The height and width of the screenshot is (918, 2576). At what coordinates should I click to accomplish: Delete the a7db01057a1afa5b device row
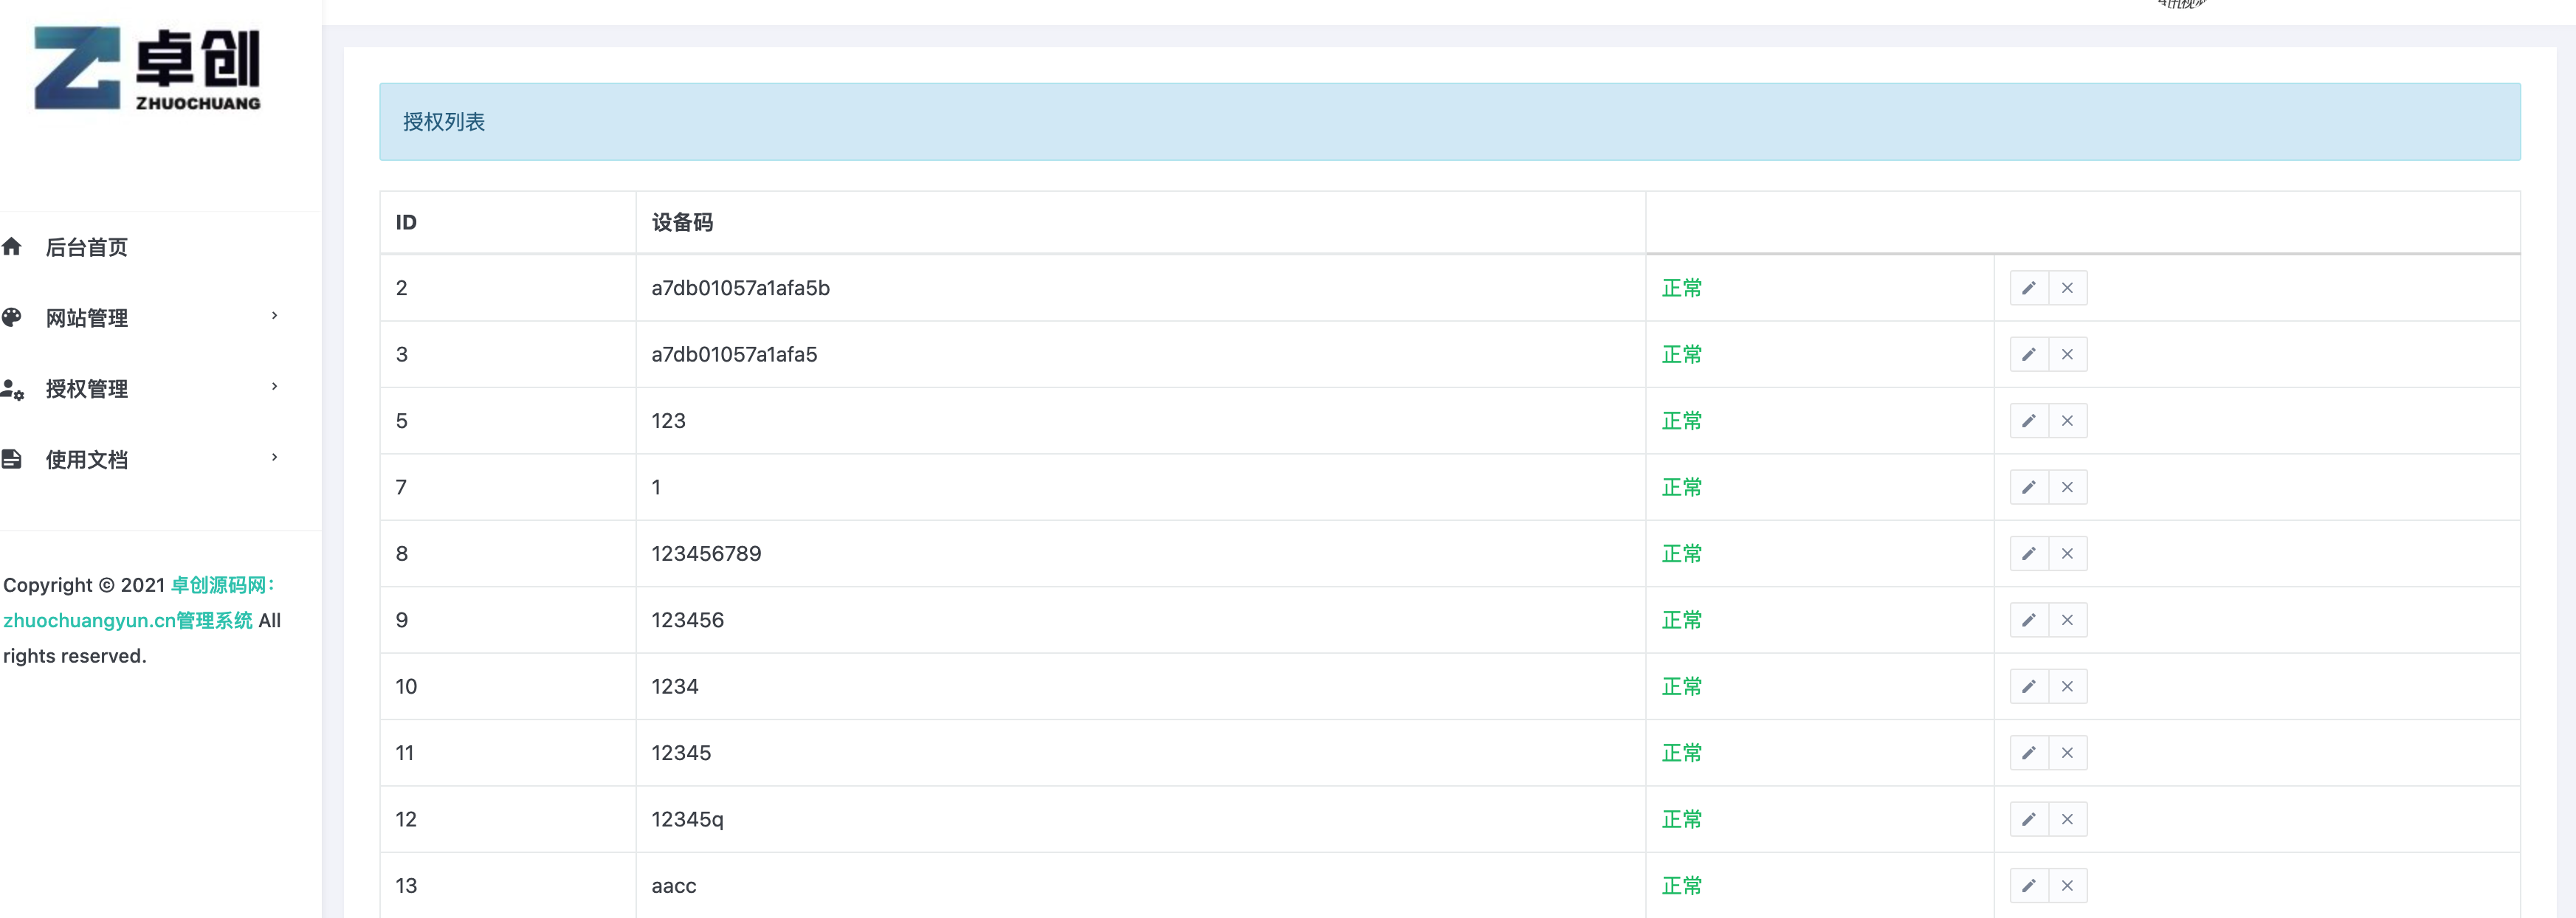[x=2067, y=288]
